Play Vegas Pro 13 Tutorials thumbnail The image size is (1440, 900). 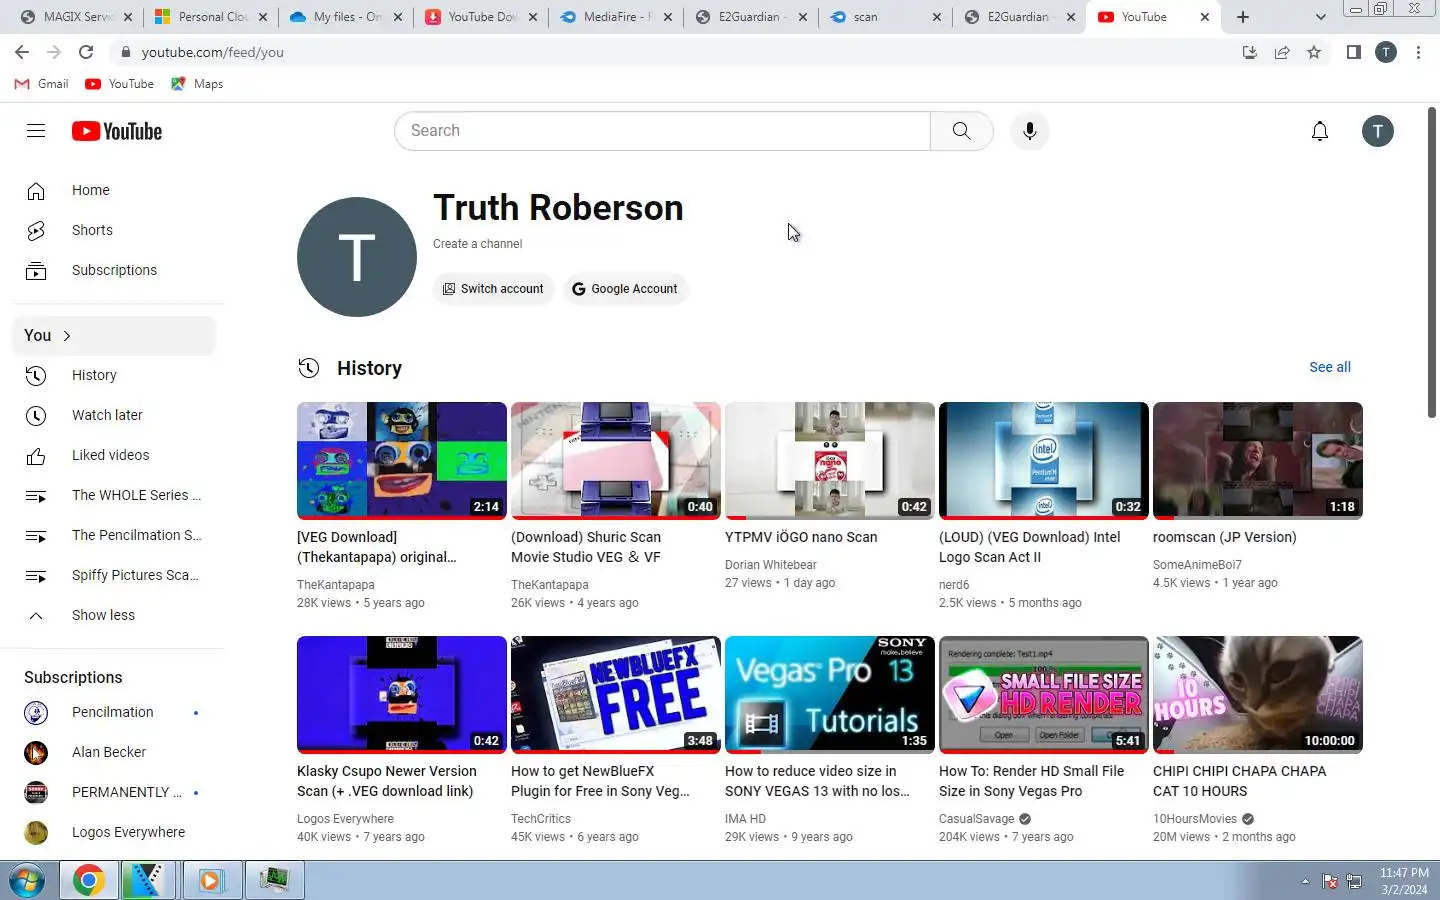(x=830, y=695)
